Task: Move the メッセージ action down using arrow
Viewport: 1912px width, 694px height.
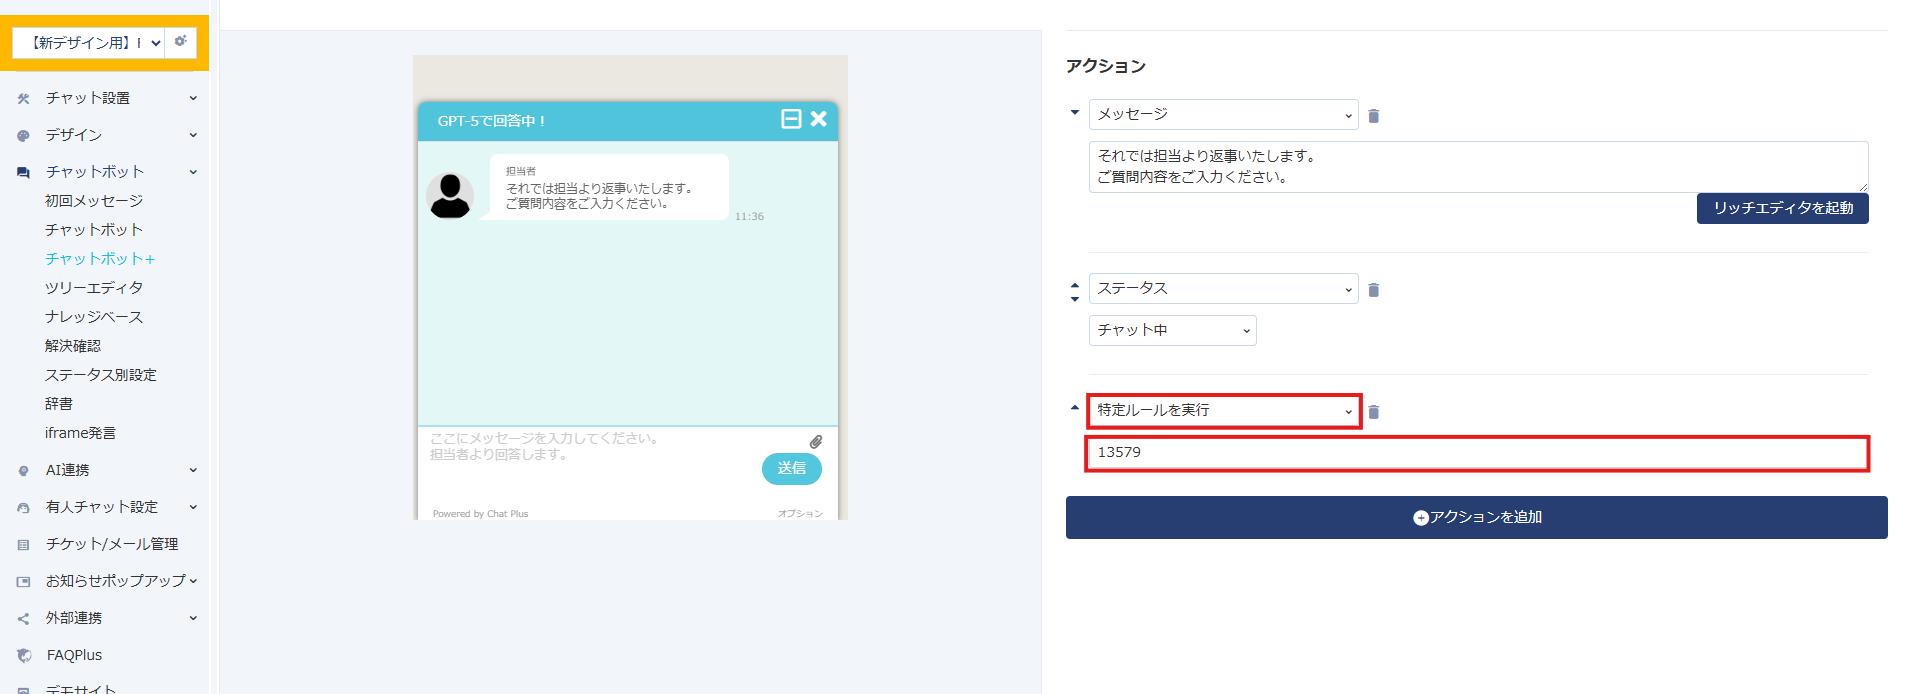Action: [1075, 113]
